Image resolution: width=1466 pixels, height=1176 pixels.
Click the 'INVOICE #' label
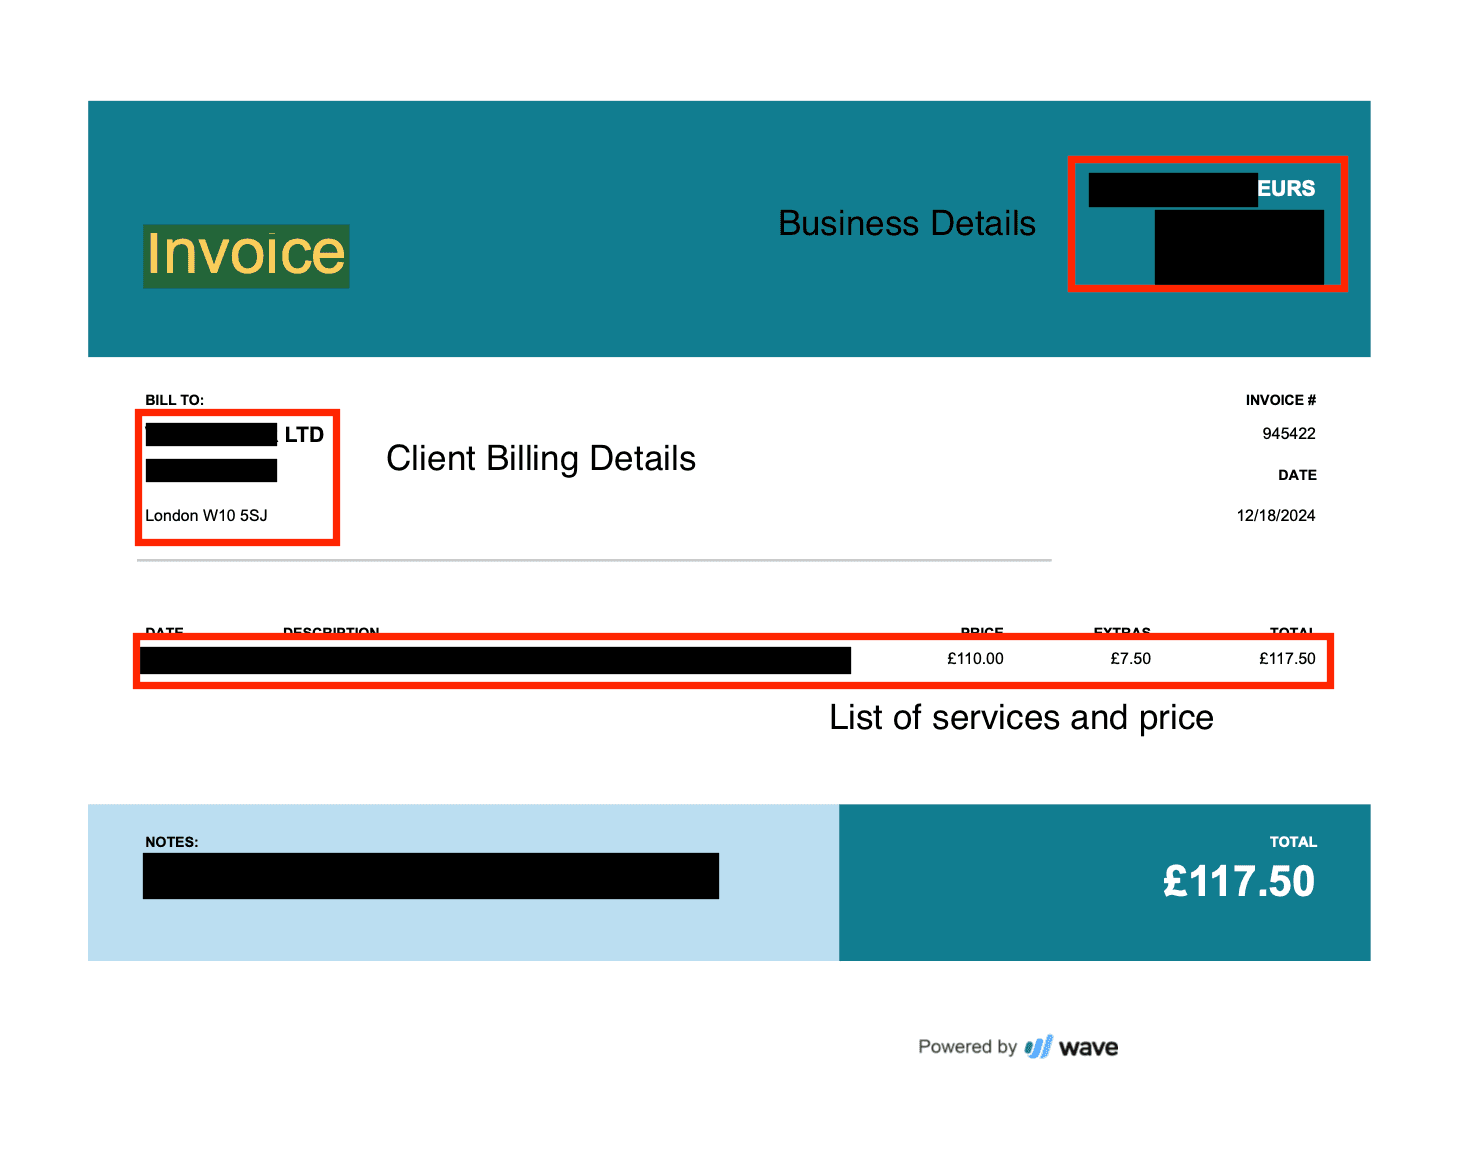(1280, 400)
